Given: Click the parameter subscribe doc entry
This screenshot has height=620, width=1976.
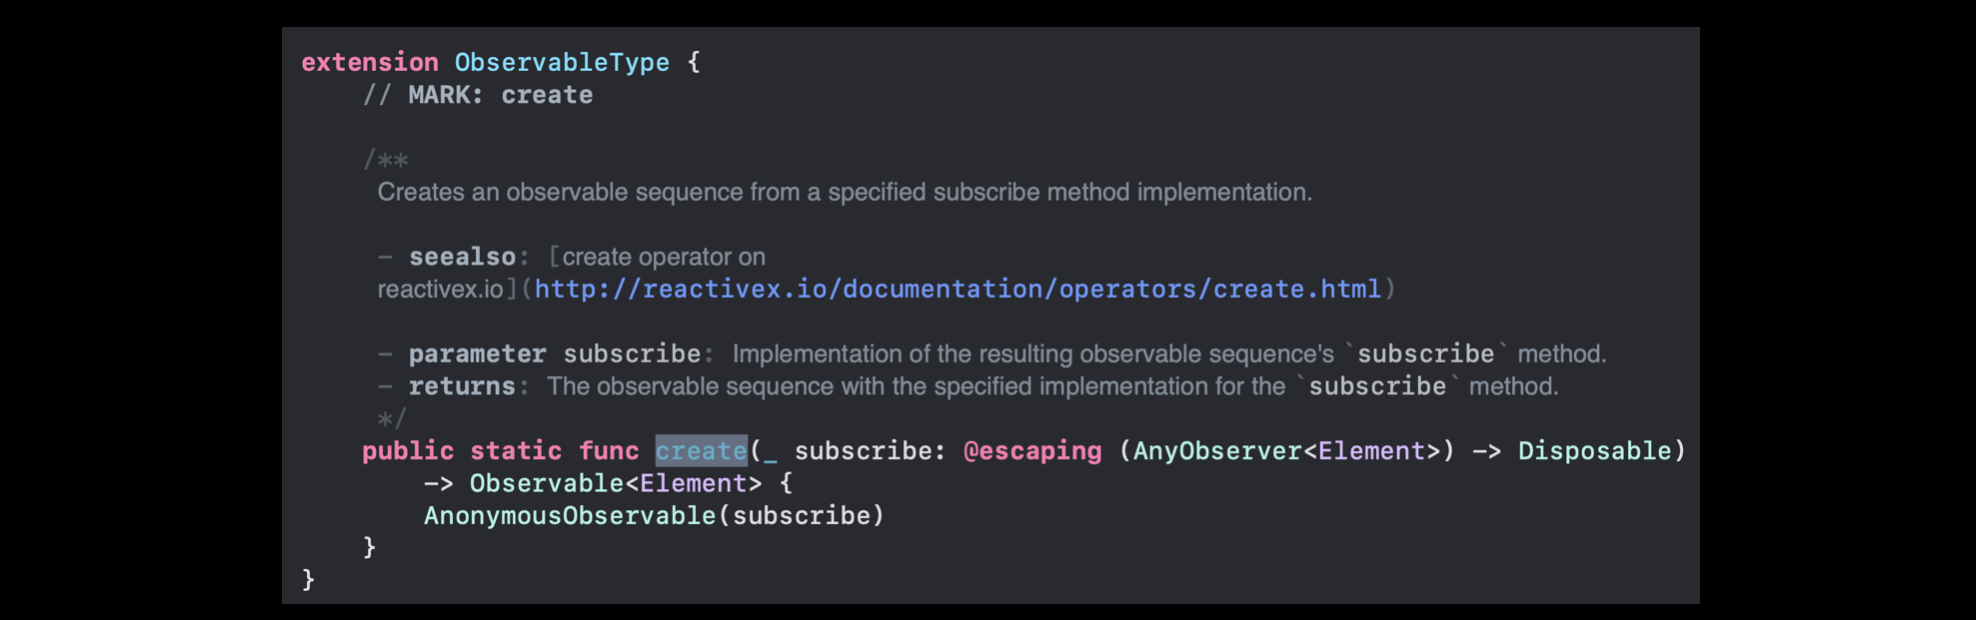Looking at the screenshot, I should pyautogui.click(x=555, y=354).
